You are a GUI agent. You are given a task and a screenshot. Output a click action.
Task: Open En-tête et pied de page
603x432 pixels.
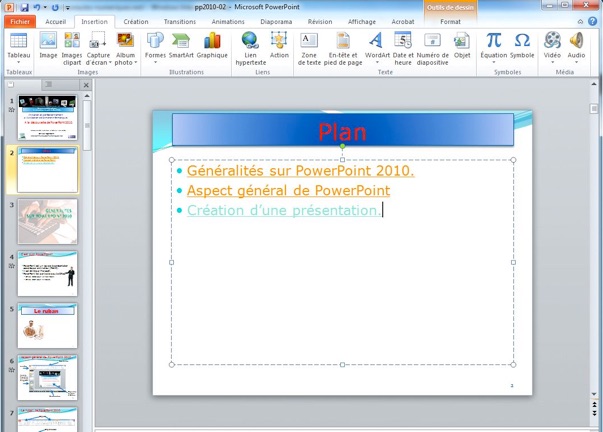343,48
